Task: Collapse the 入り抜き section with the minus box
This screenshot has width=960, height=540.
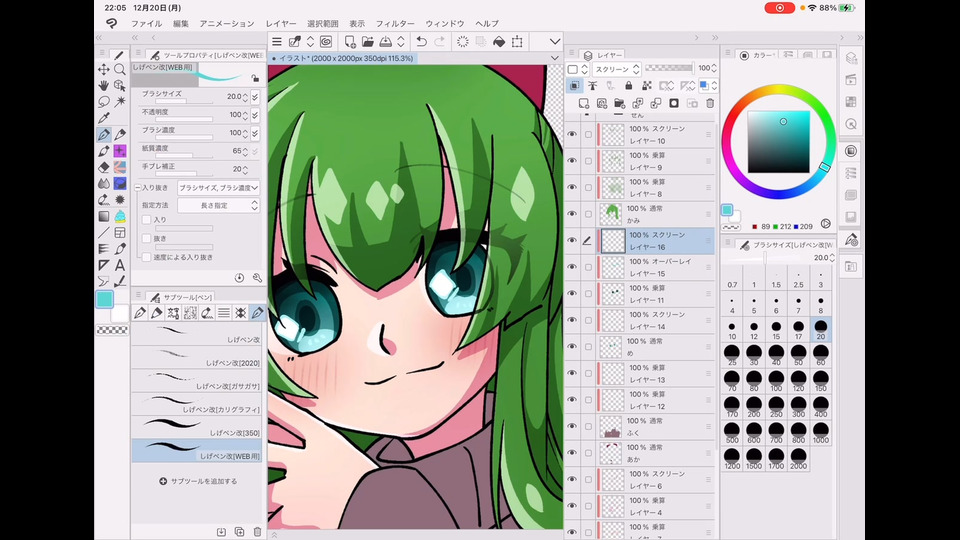Action: [137, 187]
